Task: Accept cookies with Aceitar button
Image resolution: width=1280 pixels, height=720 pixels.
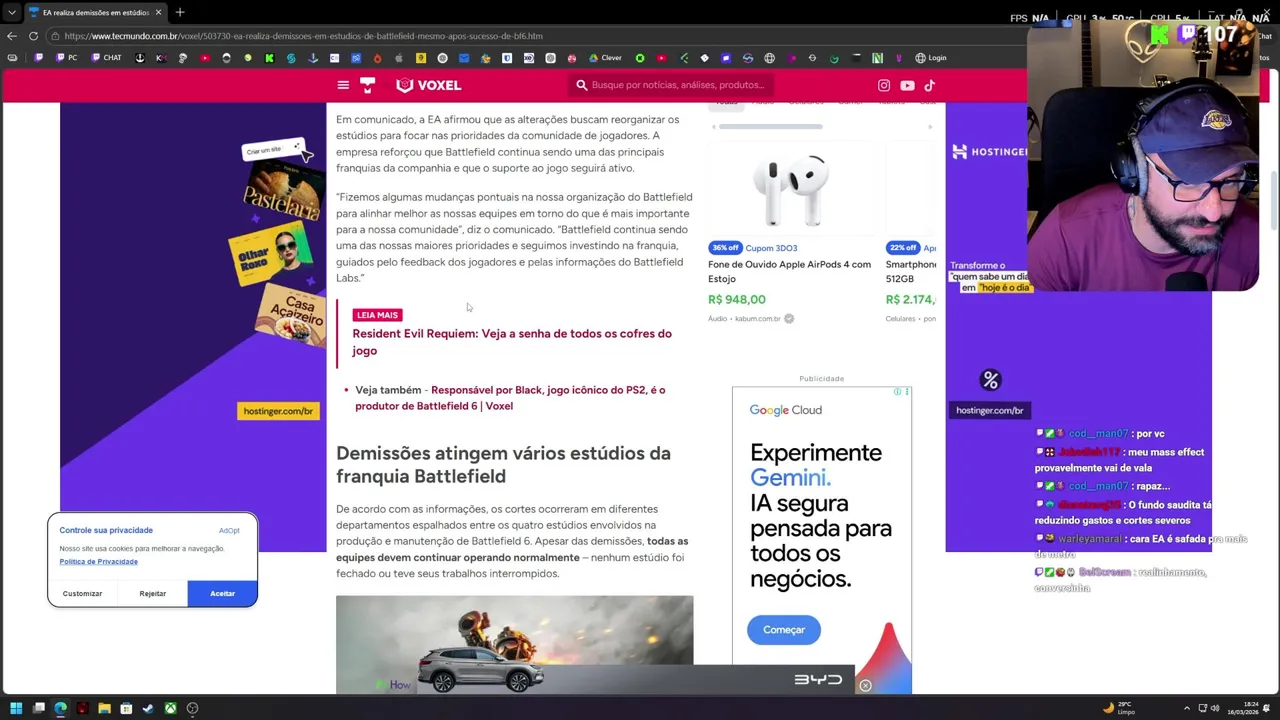Action: point(222,593)
